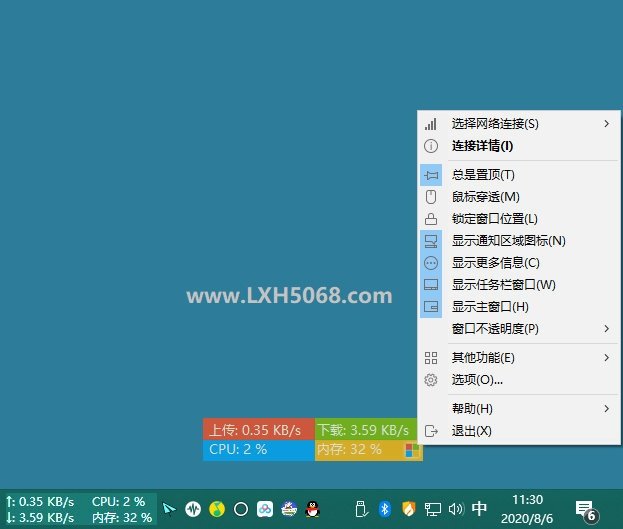Image resolution: width=623 pixels, height=529 pixels.
Task: Select 显示主窗口(H) entry
Action: click(519, 307)
